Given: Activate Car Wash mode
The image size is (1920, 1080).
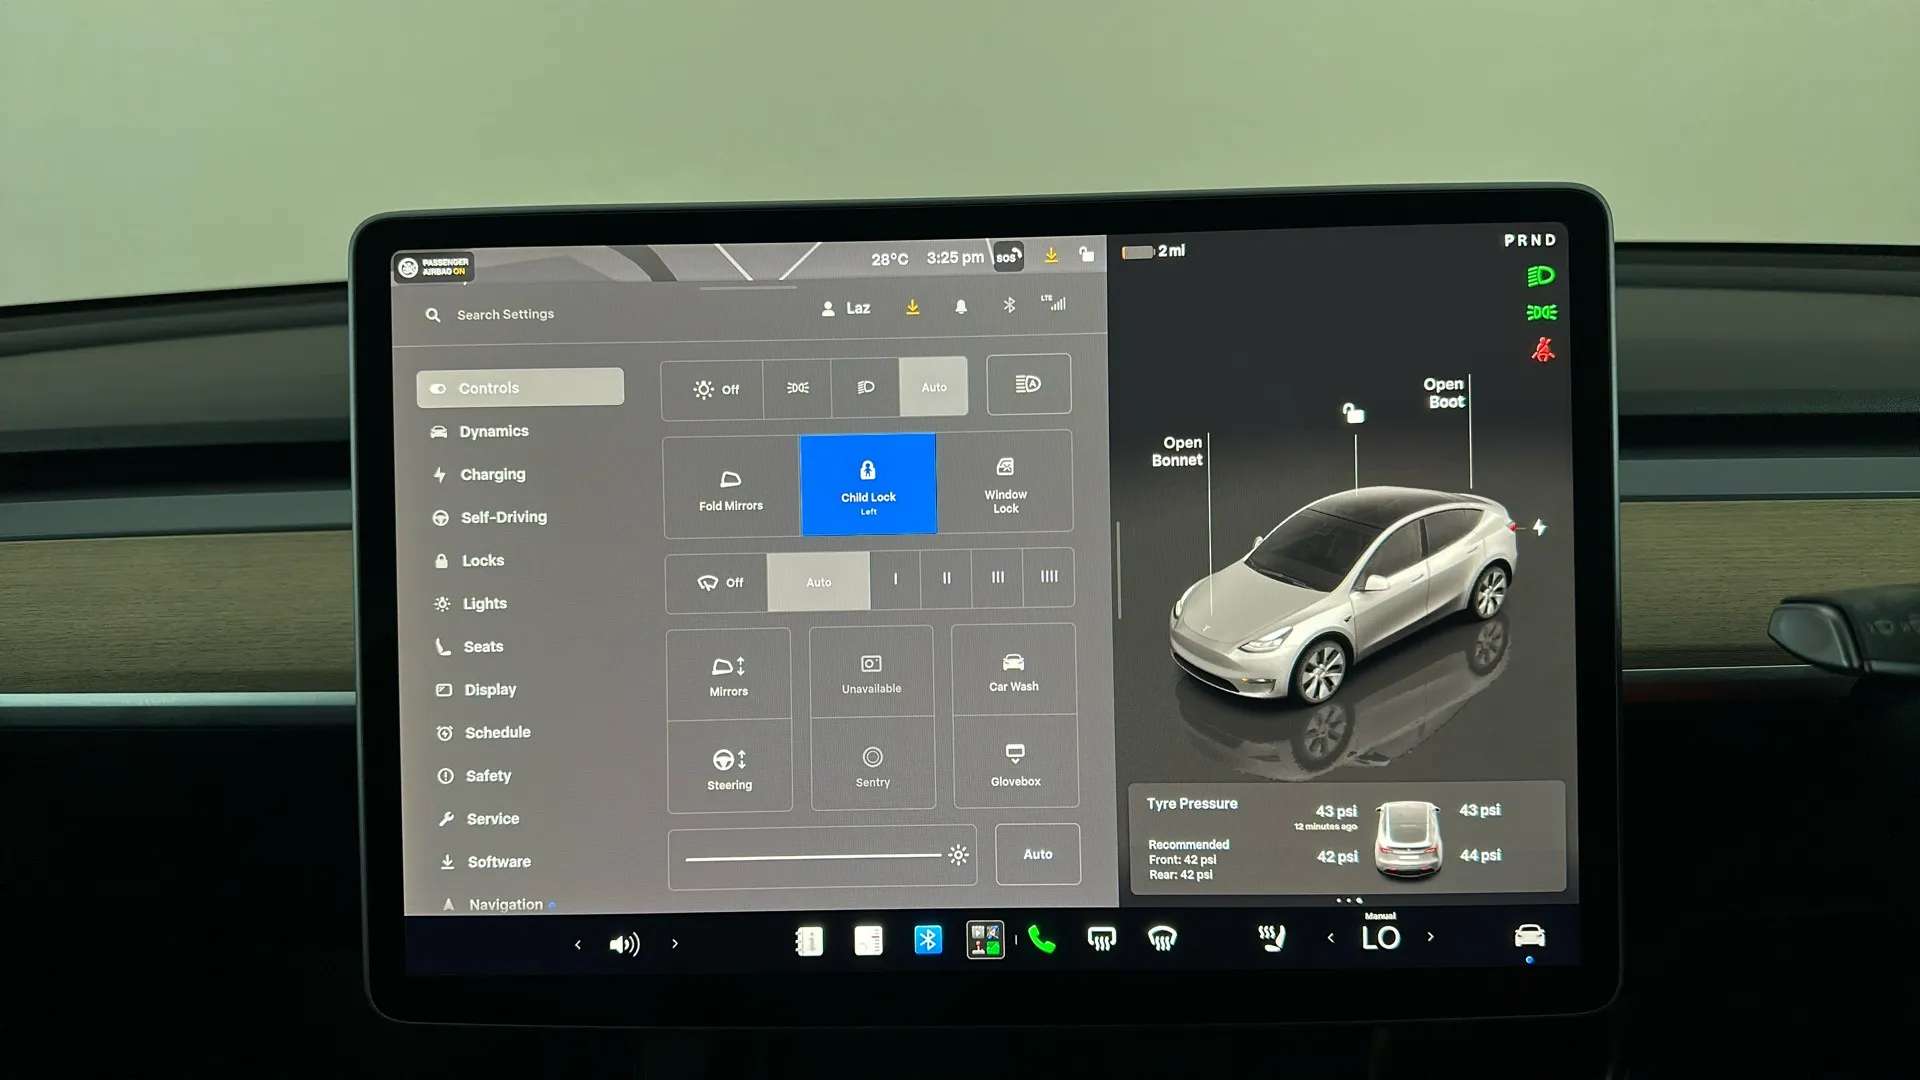Looking at the screenshot, I should [x=1014, y=670].
